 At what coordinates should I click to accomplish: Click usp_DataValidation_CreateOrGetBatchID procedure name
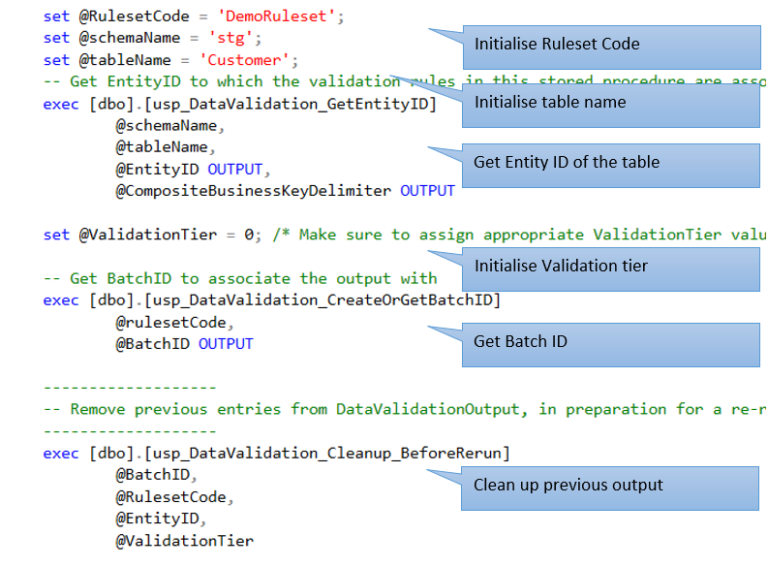322,300
